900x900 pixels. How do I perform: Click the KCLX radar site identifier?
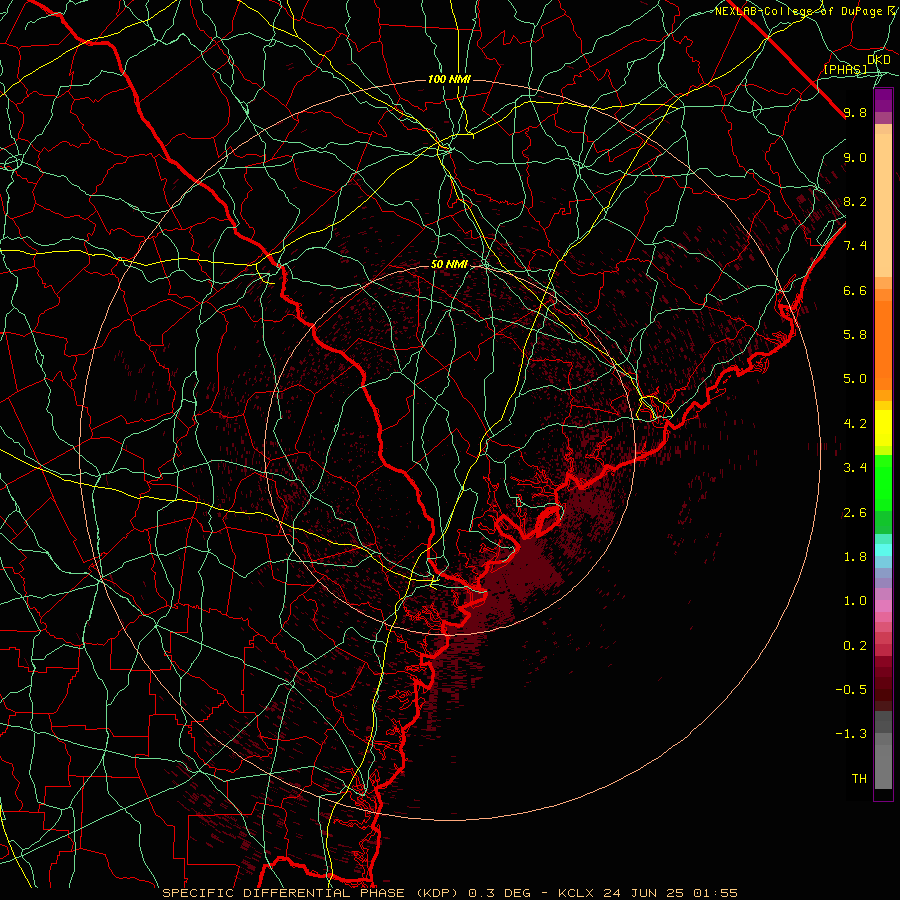[x=576, y=893]
